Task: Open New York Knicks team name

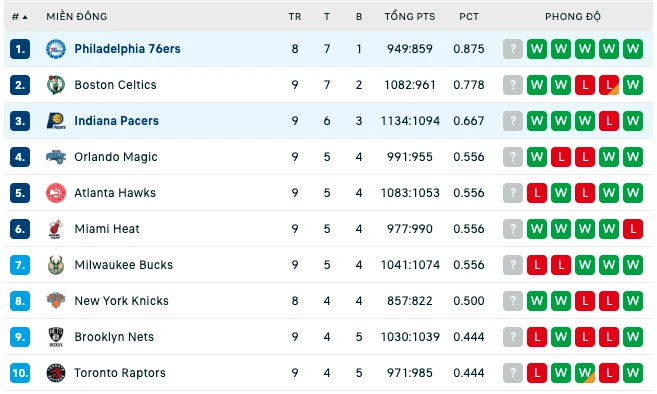Action: [x=122, y=301]
